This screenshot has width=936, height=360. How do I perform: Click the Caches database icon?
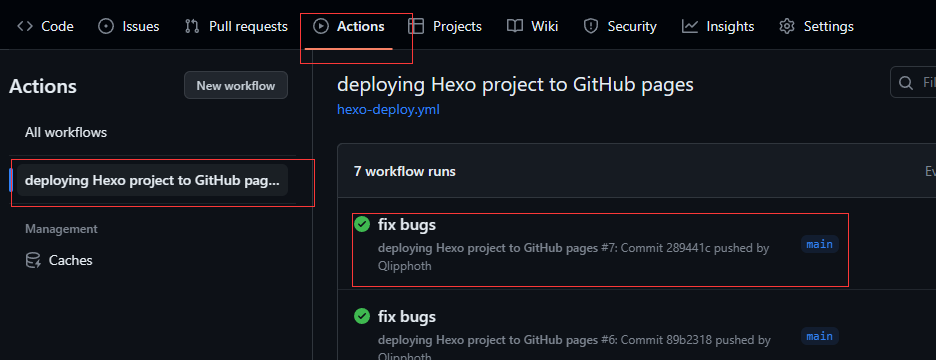click(33, 260)
